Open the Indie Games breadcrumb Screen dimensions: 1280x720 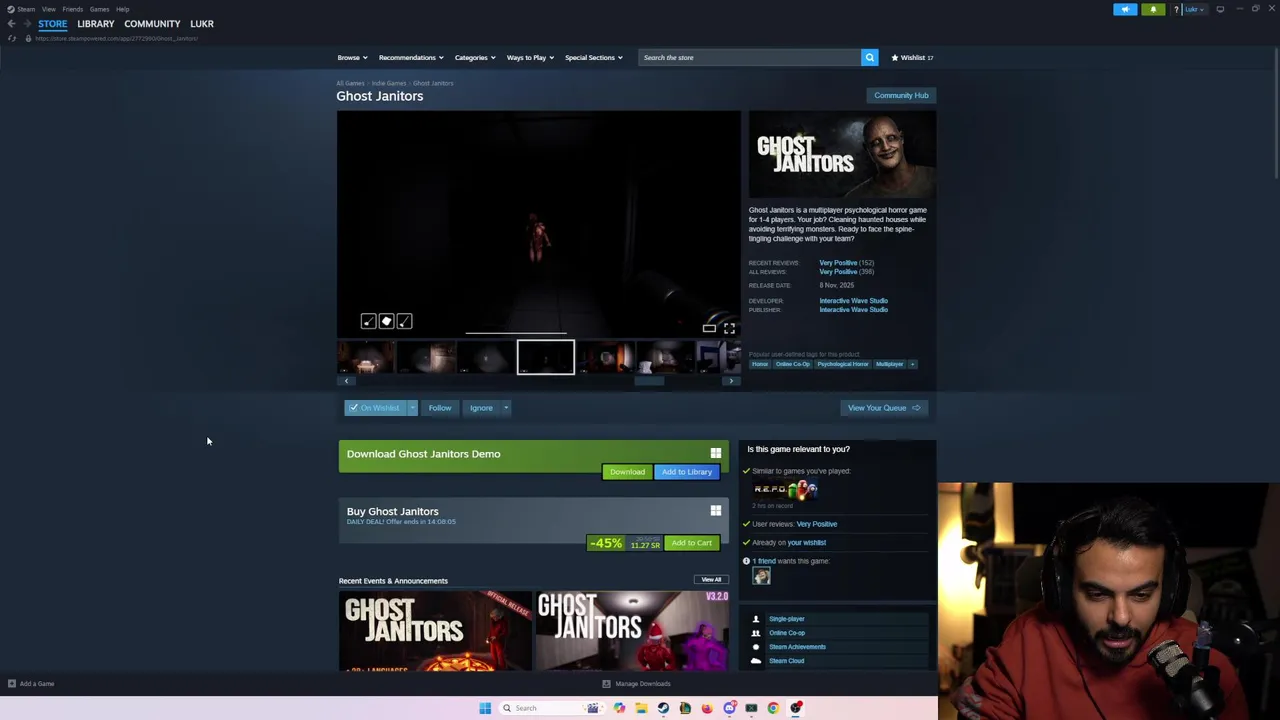tap(389, 83)
